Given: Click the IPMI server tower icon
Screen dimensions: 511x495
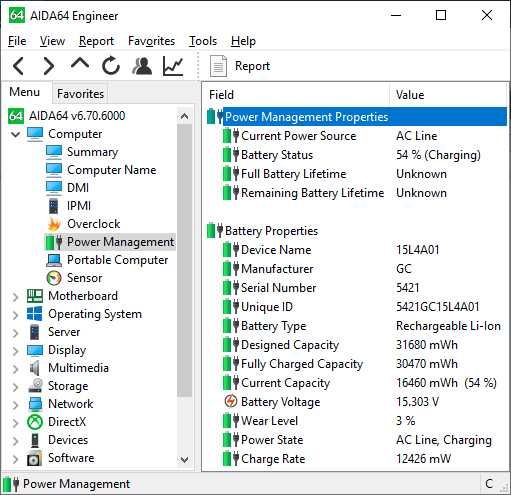Looking at the screenshot, I should coord(53,206).
